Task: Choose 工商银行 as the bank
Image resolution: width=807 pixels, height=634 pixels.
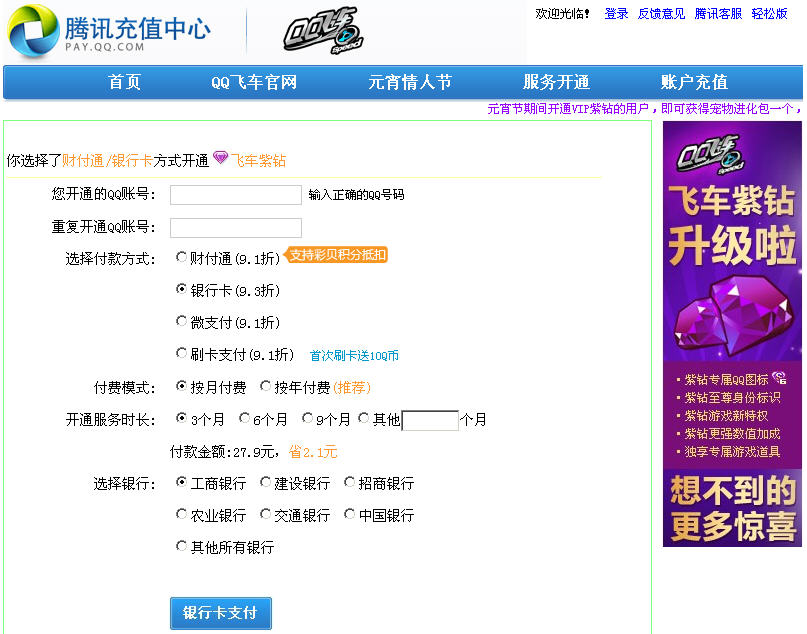Action: coord(181,482)
